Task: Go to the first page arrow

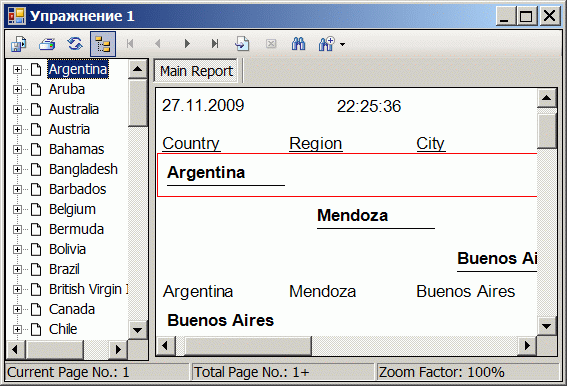Action: [x=130, y=44]
